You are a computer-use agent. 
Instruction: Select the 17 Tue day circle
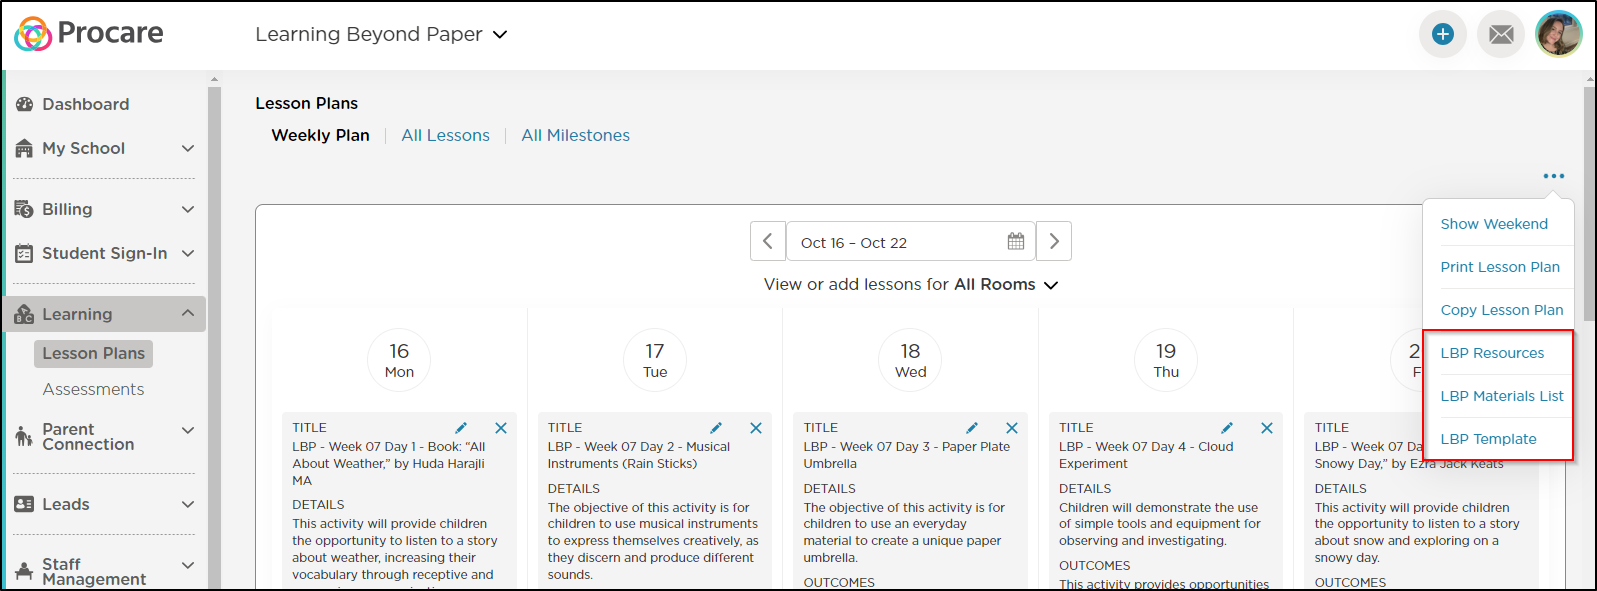(x=655, y=360)
